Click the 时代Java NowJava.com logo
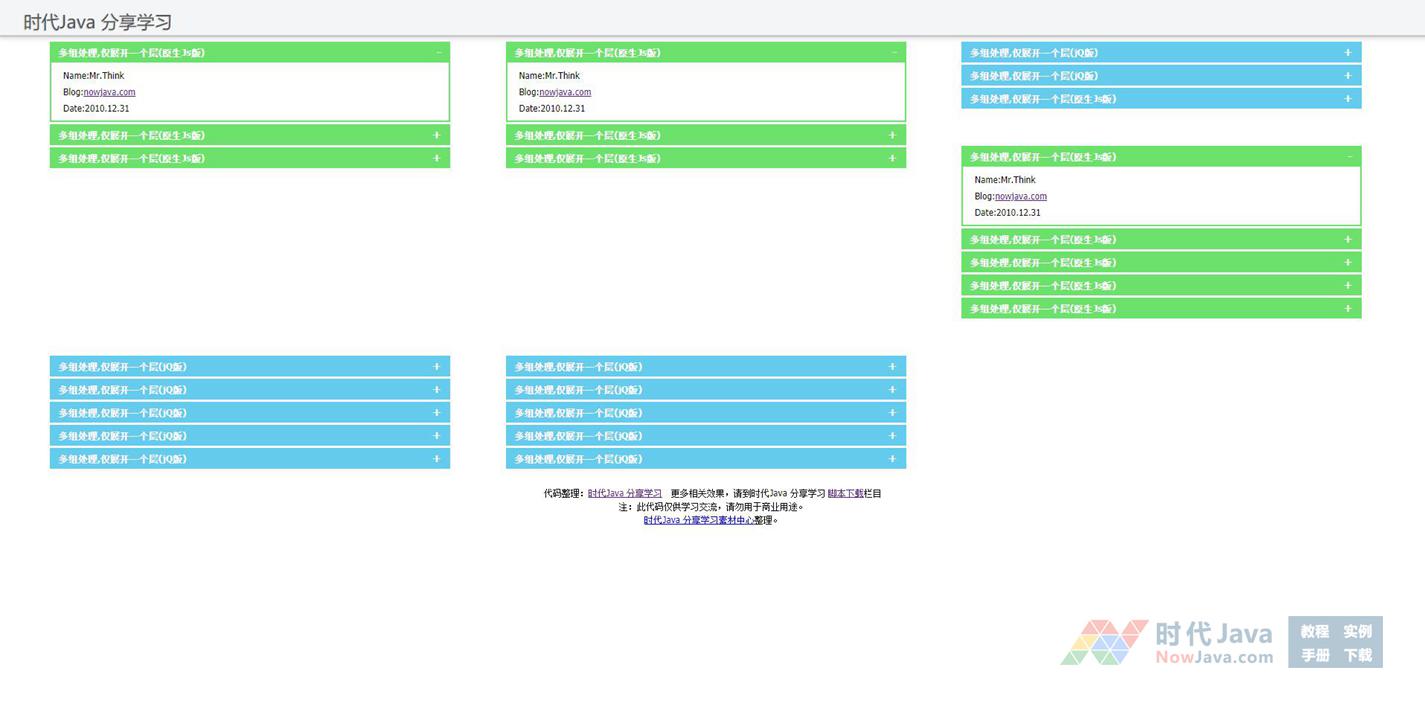Viewport: 1425px width, 718px height. 1166,642
